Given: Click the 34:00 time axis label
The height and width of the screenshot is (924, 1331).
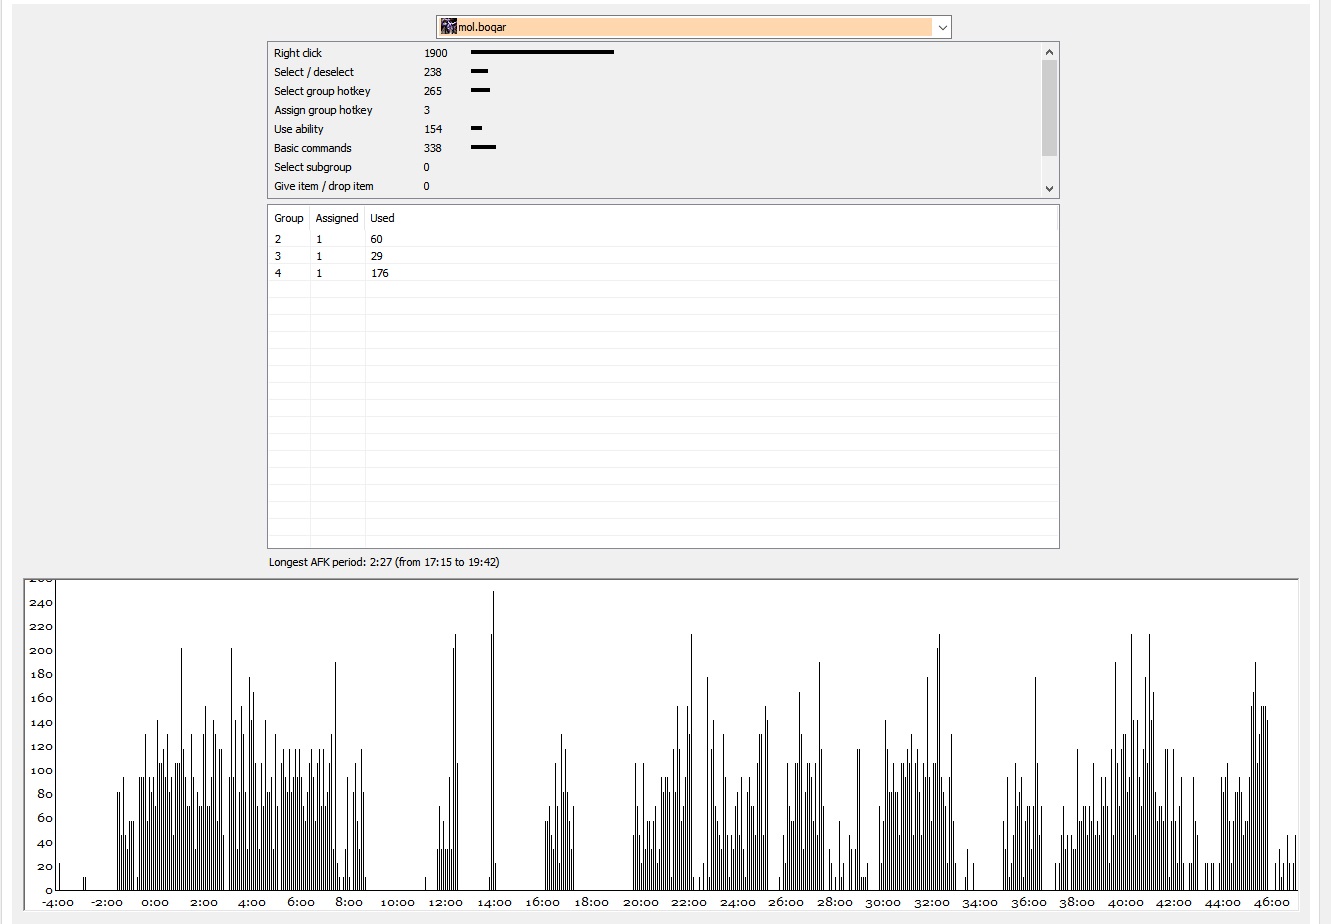Looking at the screenshot, I should 980,903.
